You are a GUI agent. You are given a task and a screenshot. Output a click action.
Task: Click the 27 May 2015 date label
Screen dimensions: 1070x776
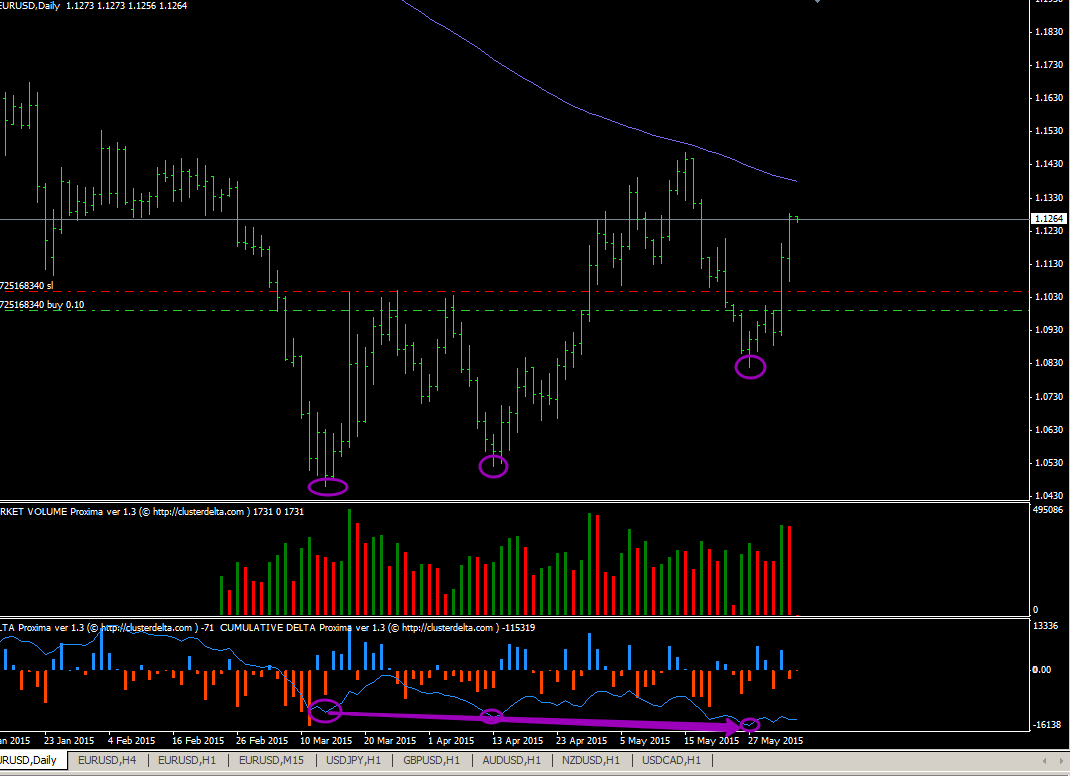click(x=775, y=741)
